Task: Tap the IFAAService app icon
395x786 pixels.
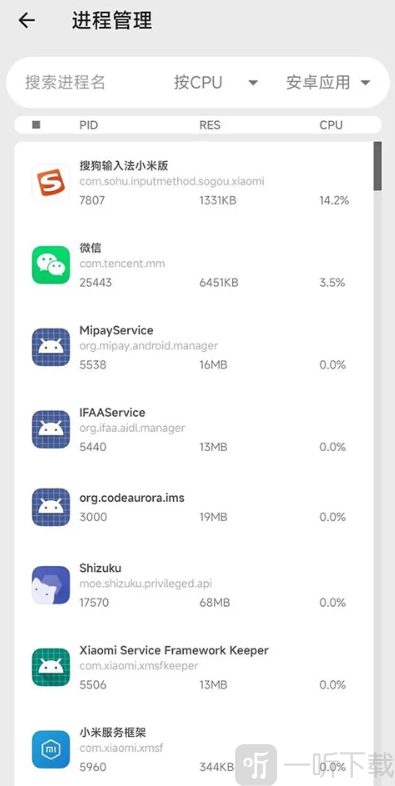Action: 51,430
